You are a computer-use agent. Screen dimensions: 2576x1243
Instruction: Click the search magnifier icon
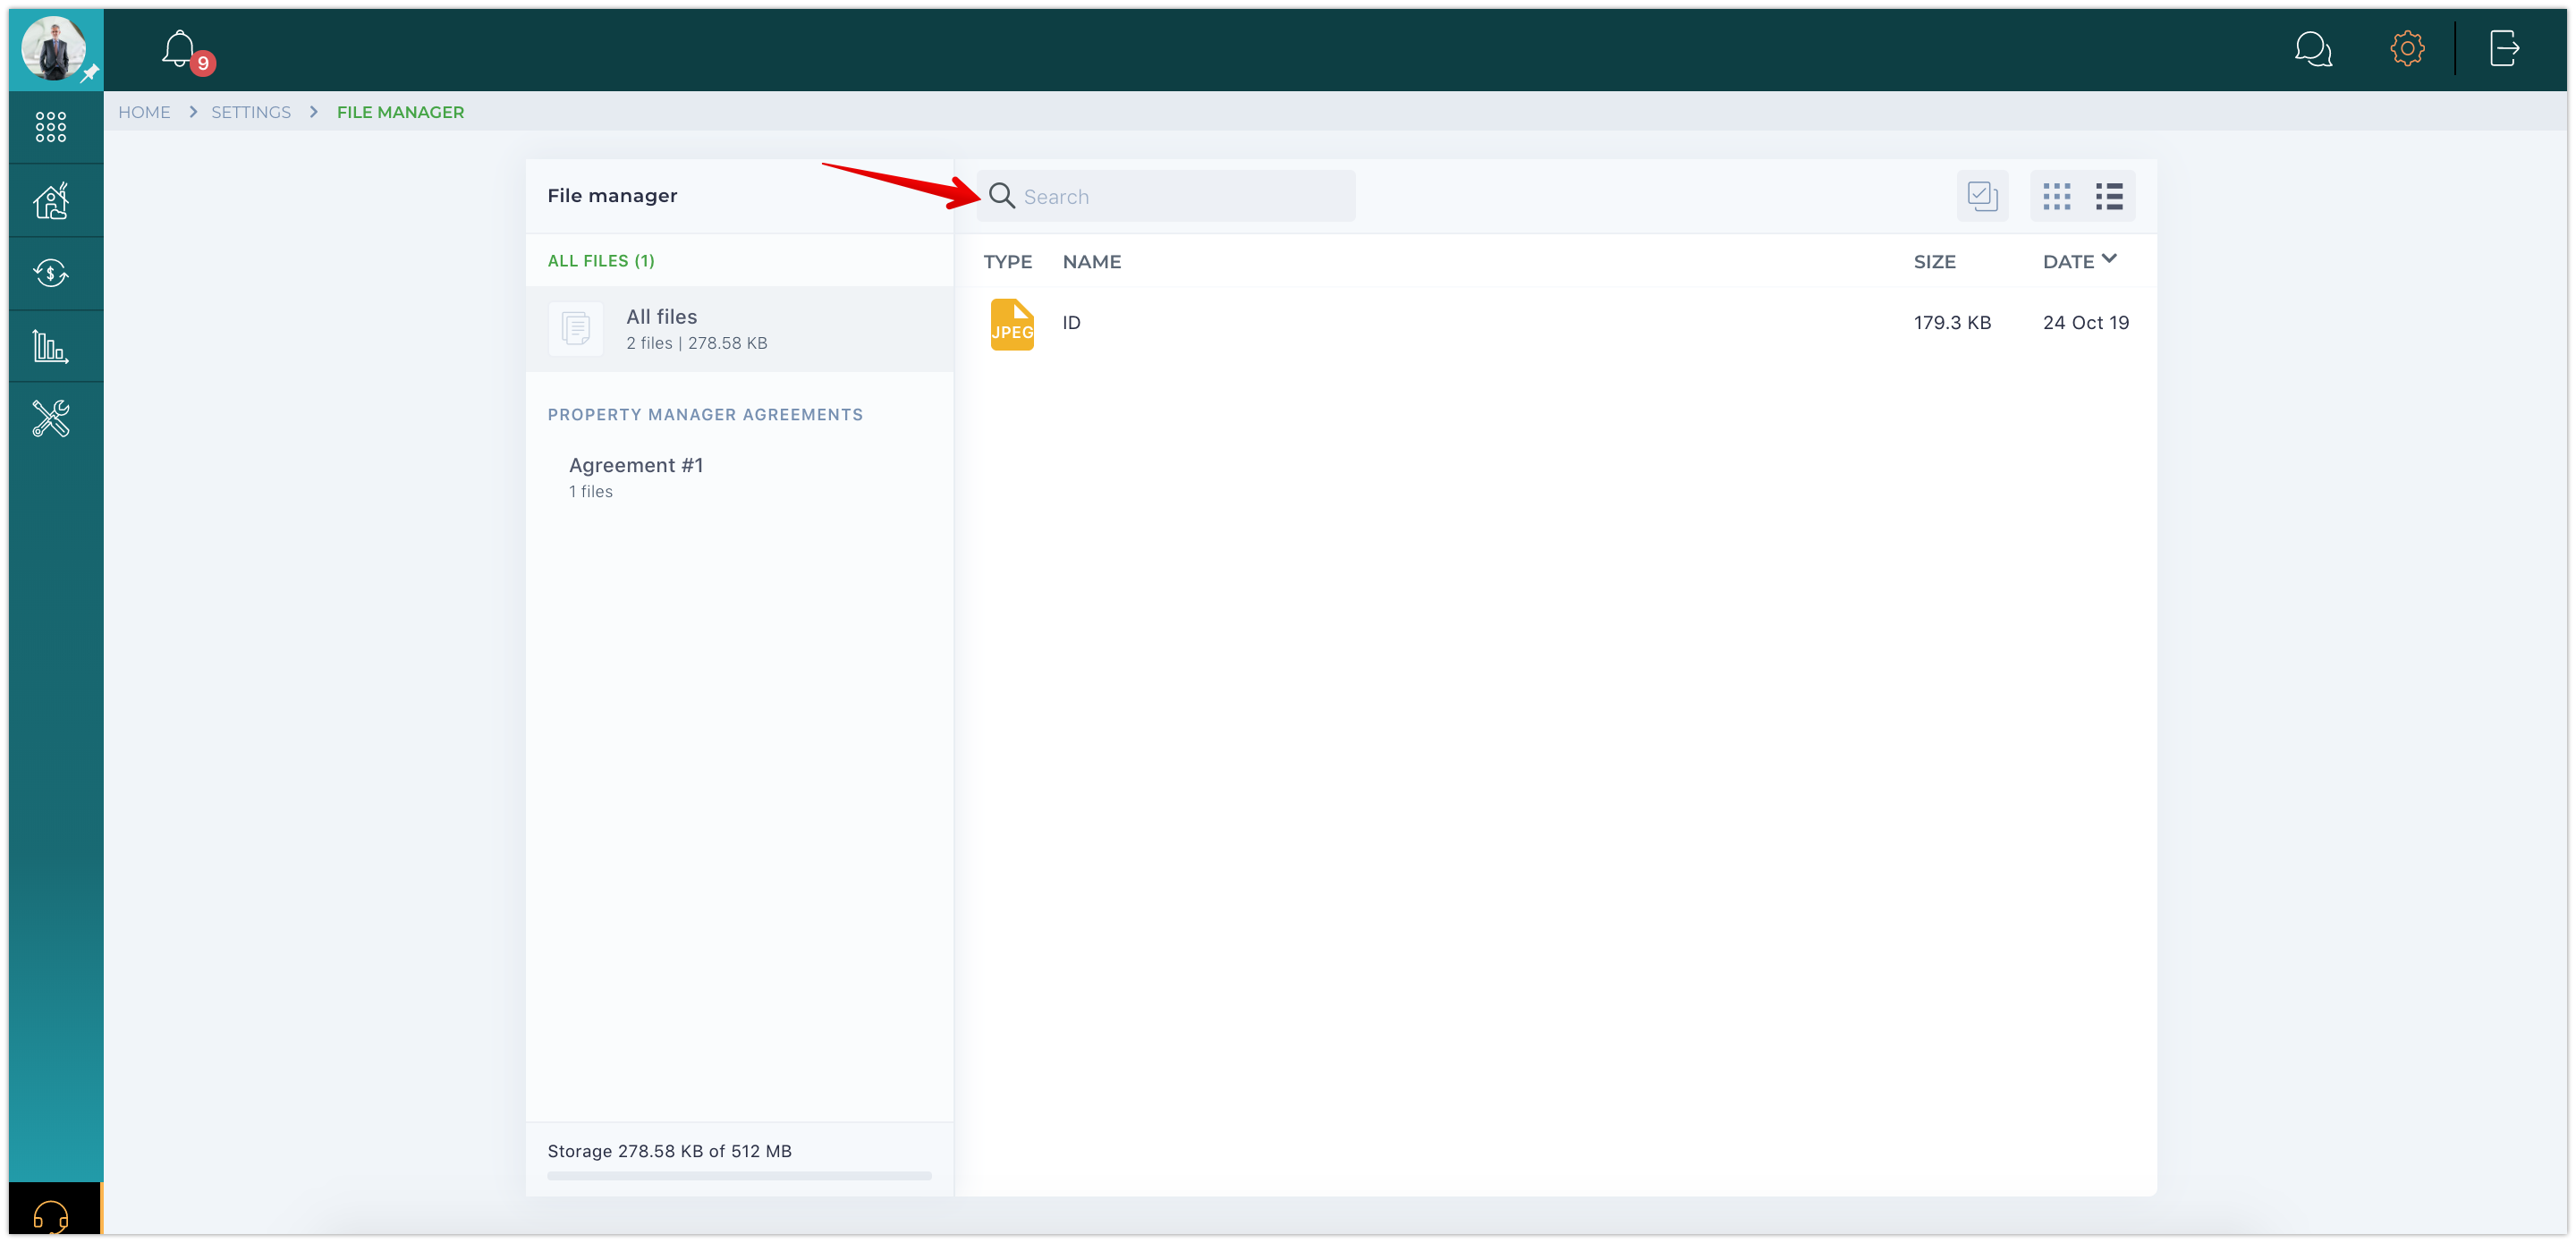pyautogui.click(x=1002, y=196)
